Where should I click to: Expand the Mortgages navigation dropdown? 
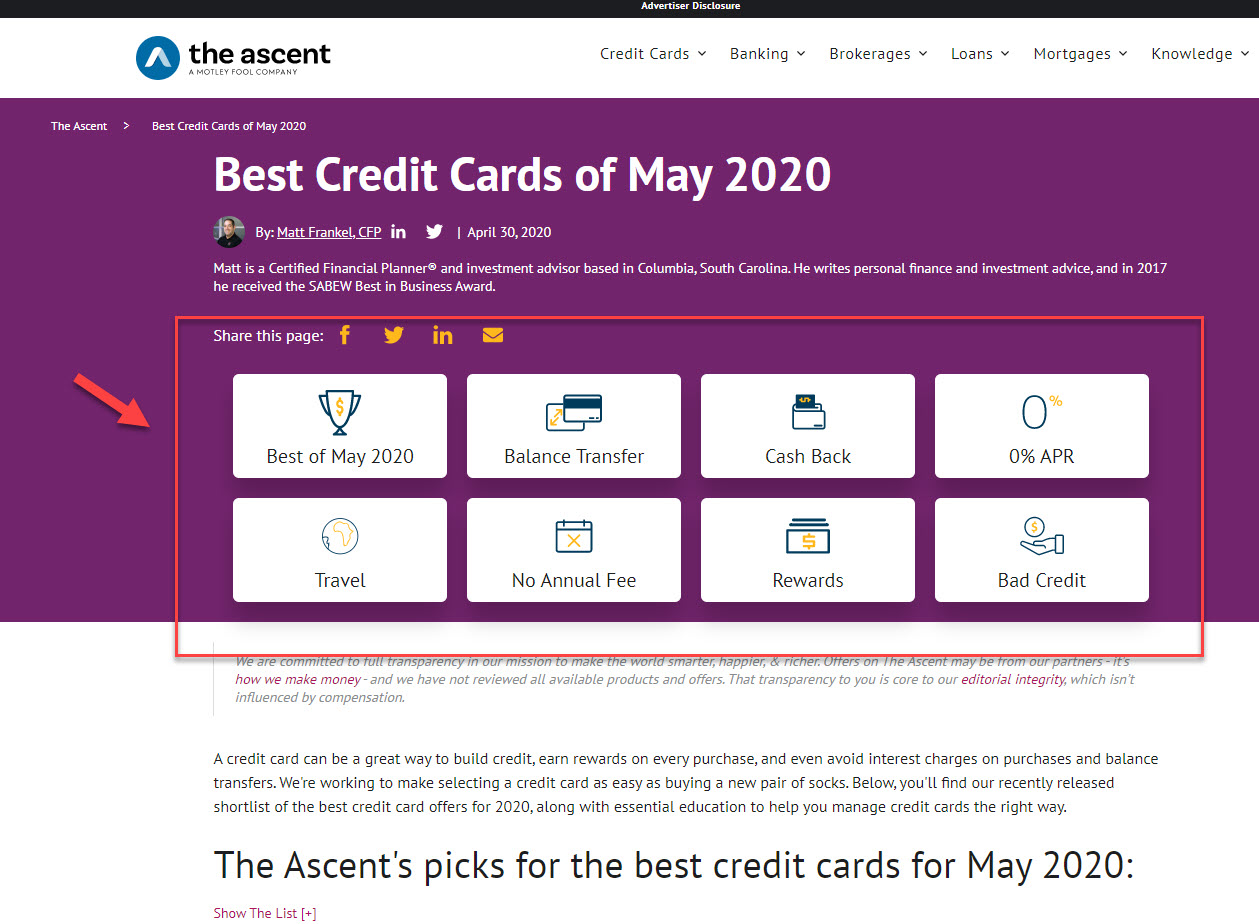click(1080, 54)
